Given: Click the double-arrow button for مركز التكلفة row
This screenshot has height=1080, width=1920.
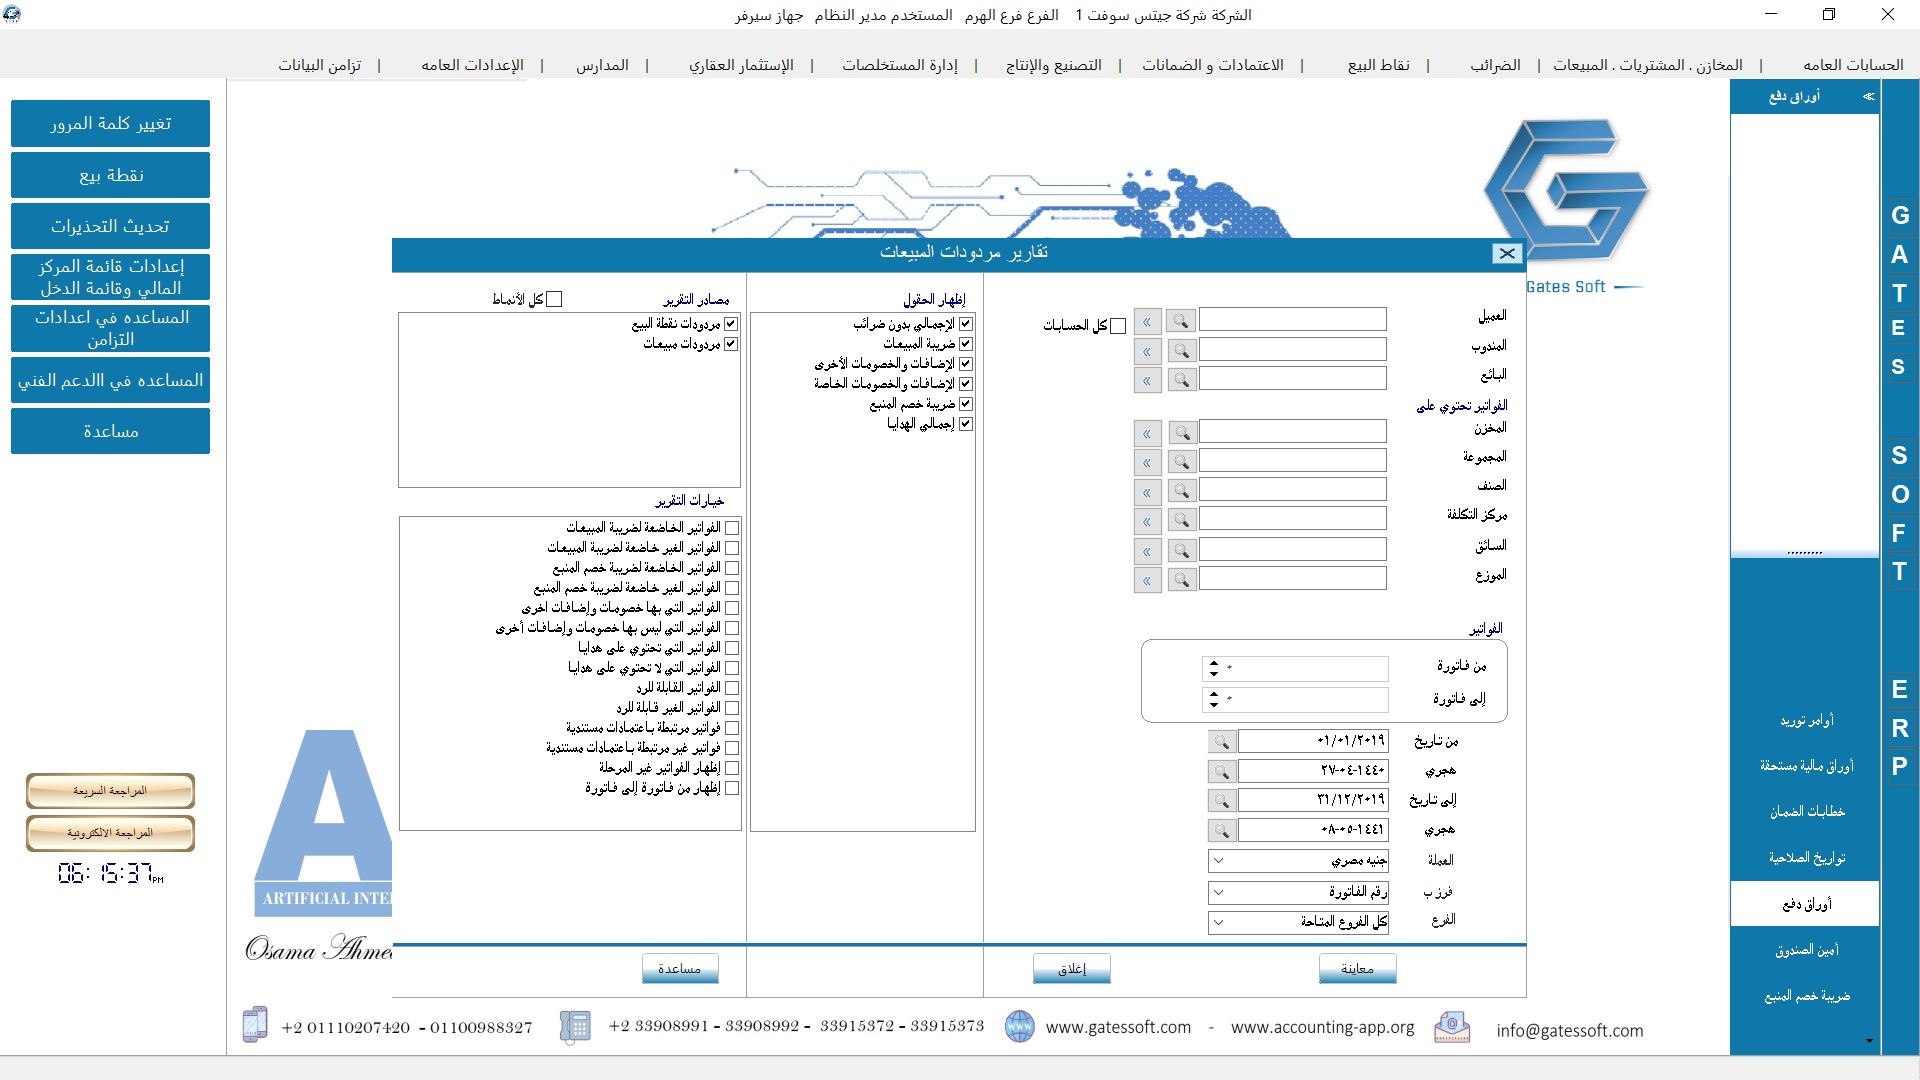Looking at the screenshot, I should click(1147, 521).
